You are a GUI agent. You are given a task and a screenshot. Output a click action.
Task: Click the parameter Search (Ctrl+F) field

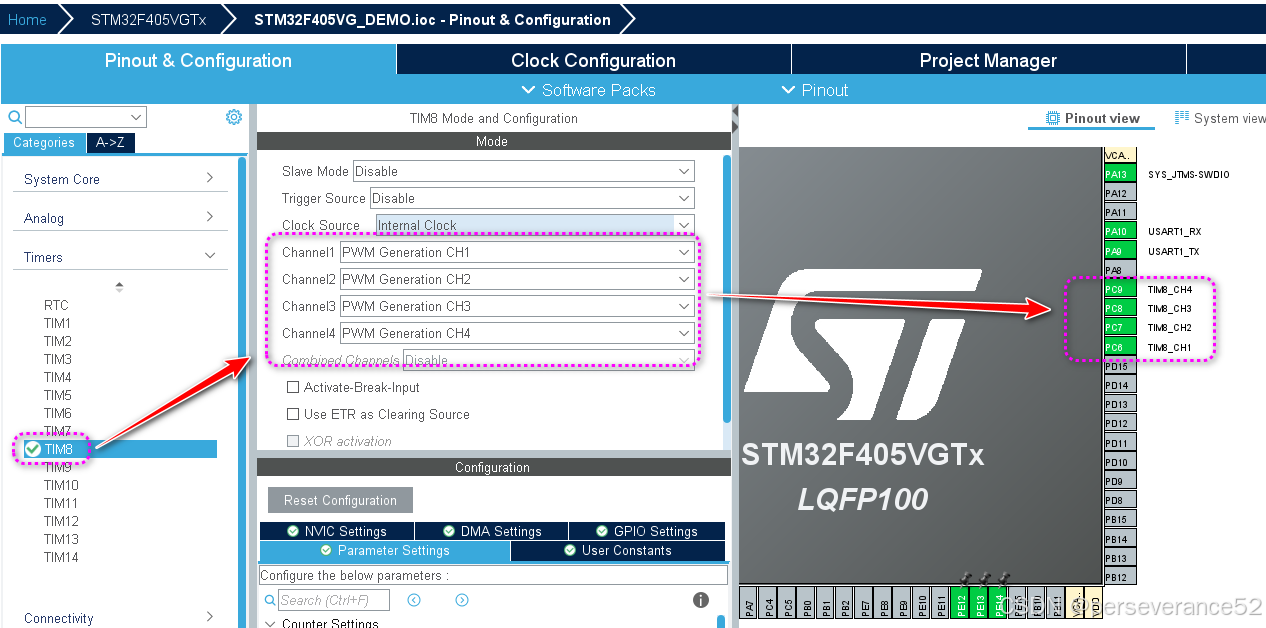334,600
